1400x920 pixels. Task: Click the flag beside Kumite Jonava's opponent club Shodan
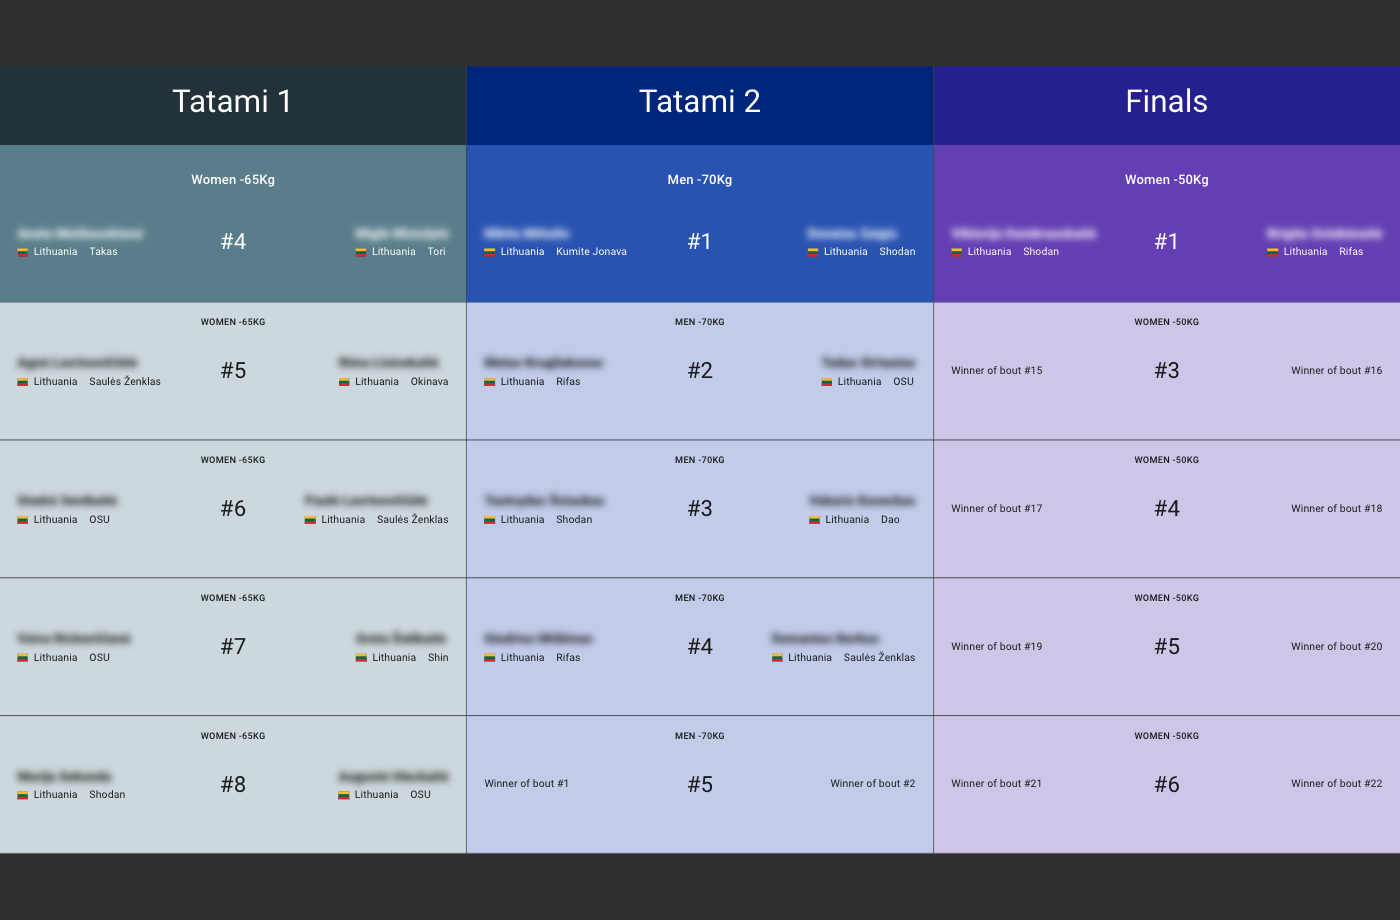pyautogui.click(x=813, y=252)
